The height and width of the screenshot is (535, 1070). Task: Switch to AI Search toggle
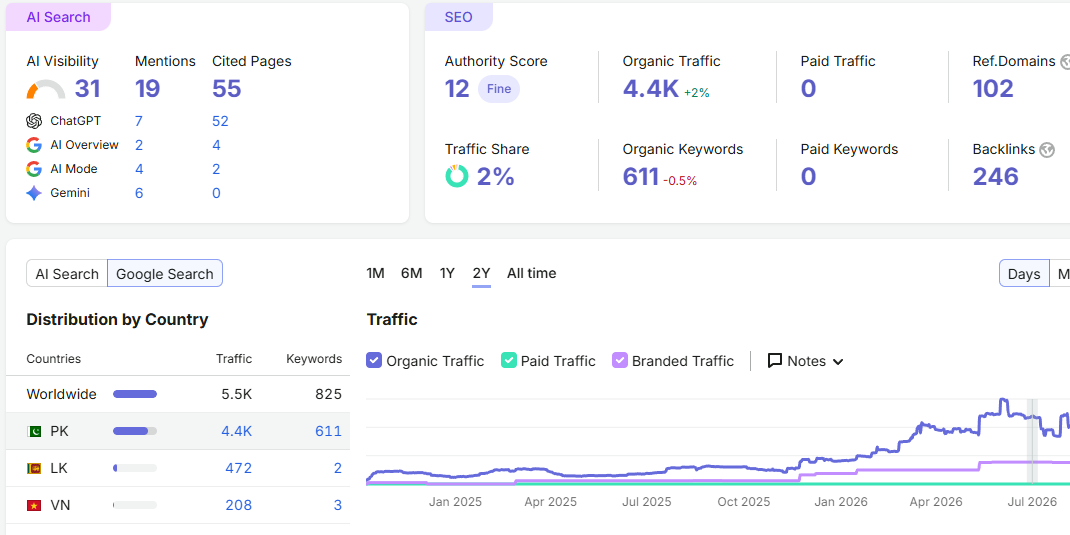pyautogui.click(x=67, y=274)
